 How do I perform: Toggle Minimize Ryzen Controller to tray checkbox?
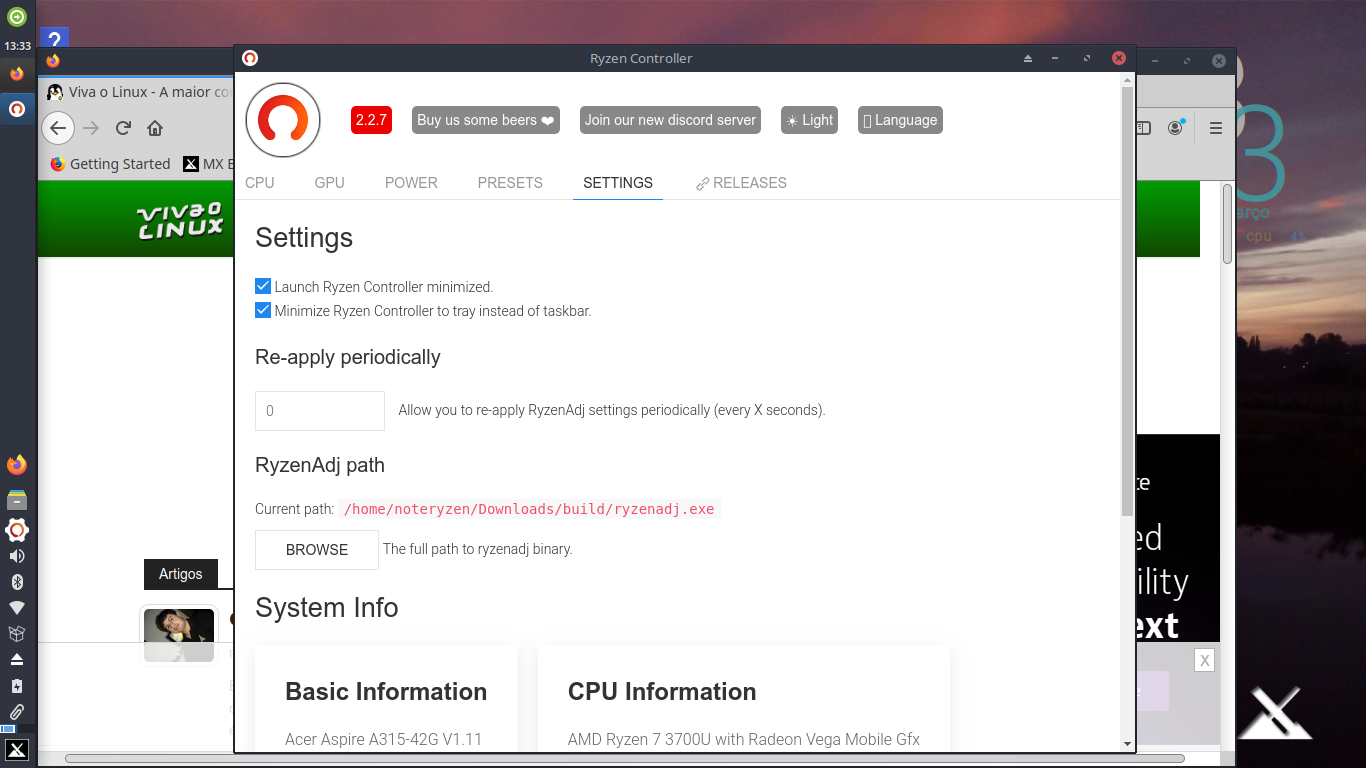(x=263, y=310)
